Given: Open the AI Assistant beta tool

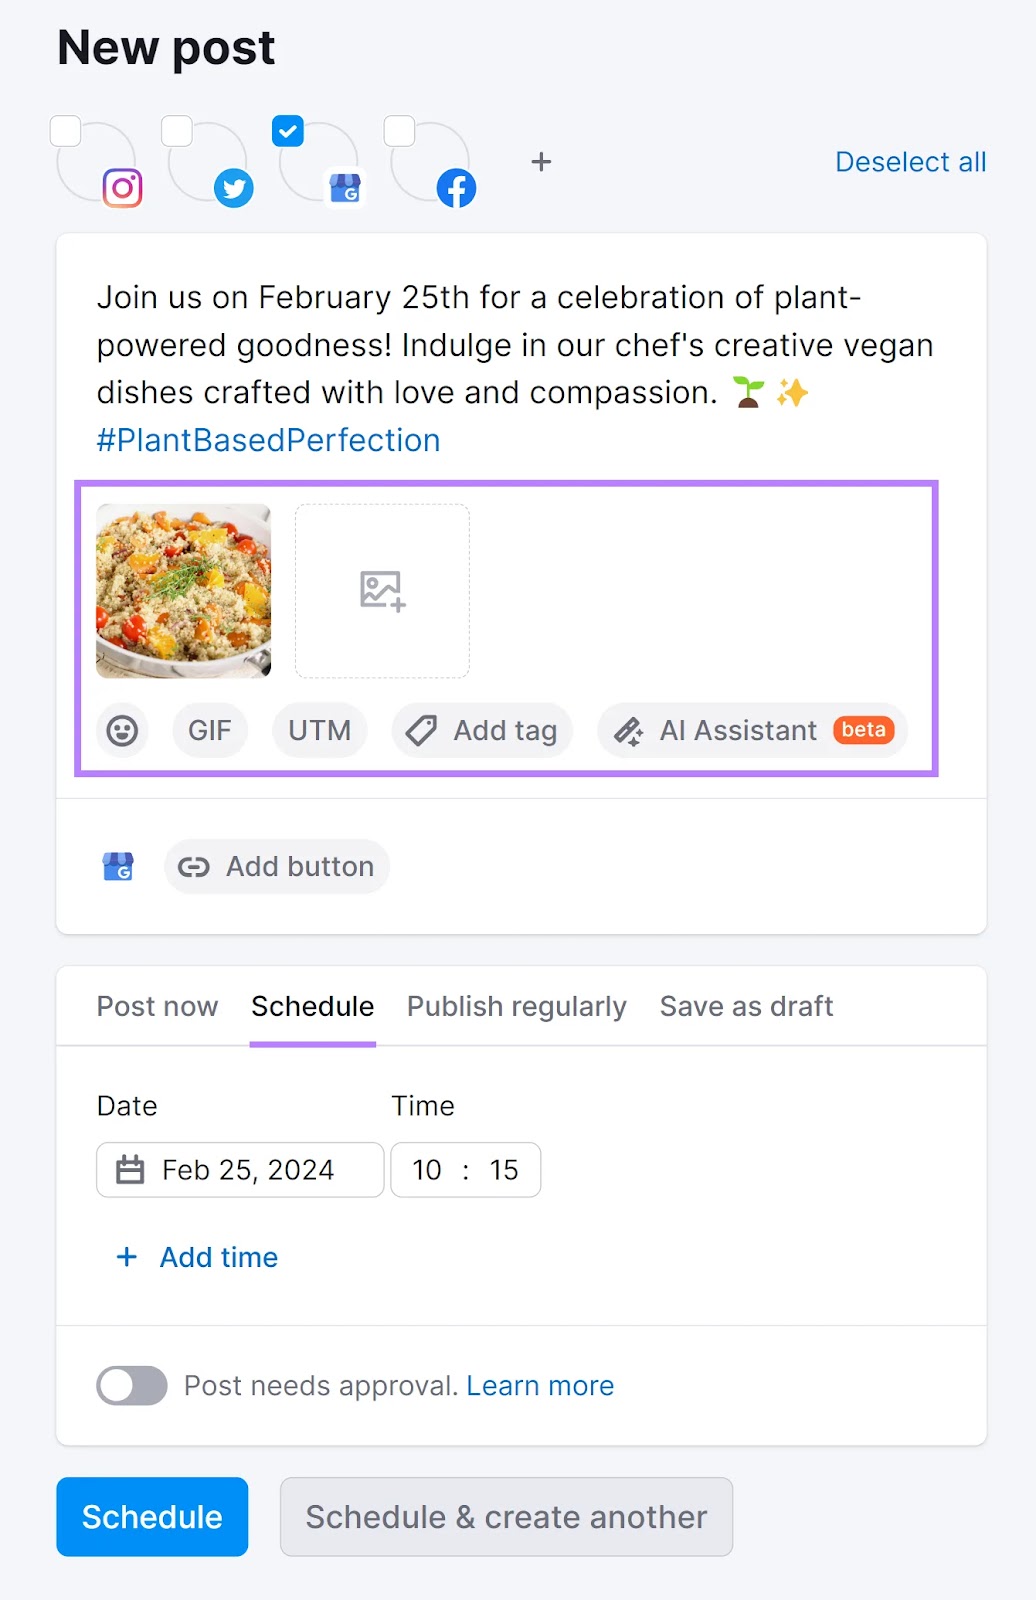Looking at the screenshot, I should pos(751,731).
